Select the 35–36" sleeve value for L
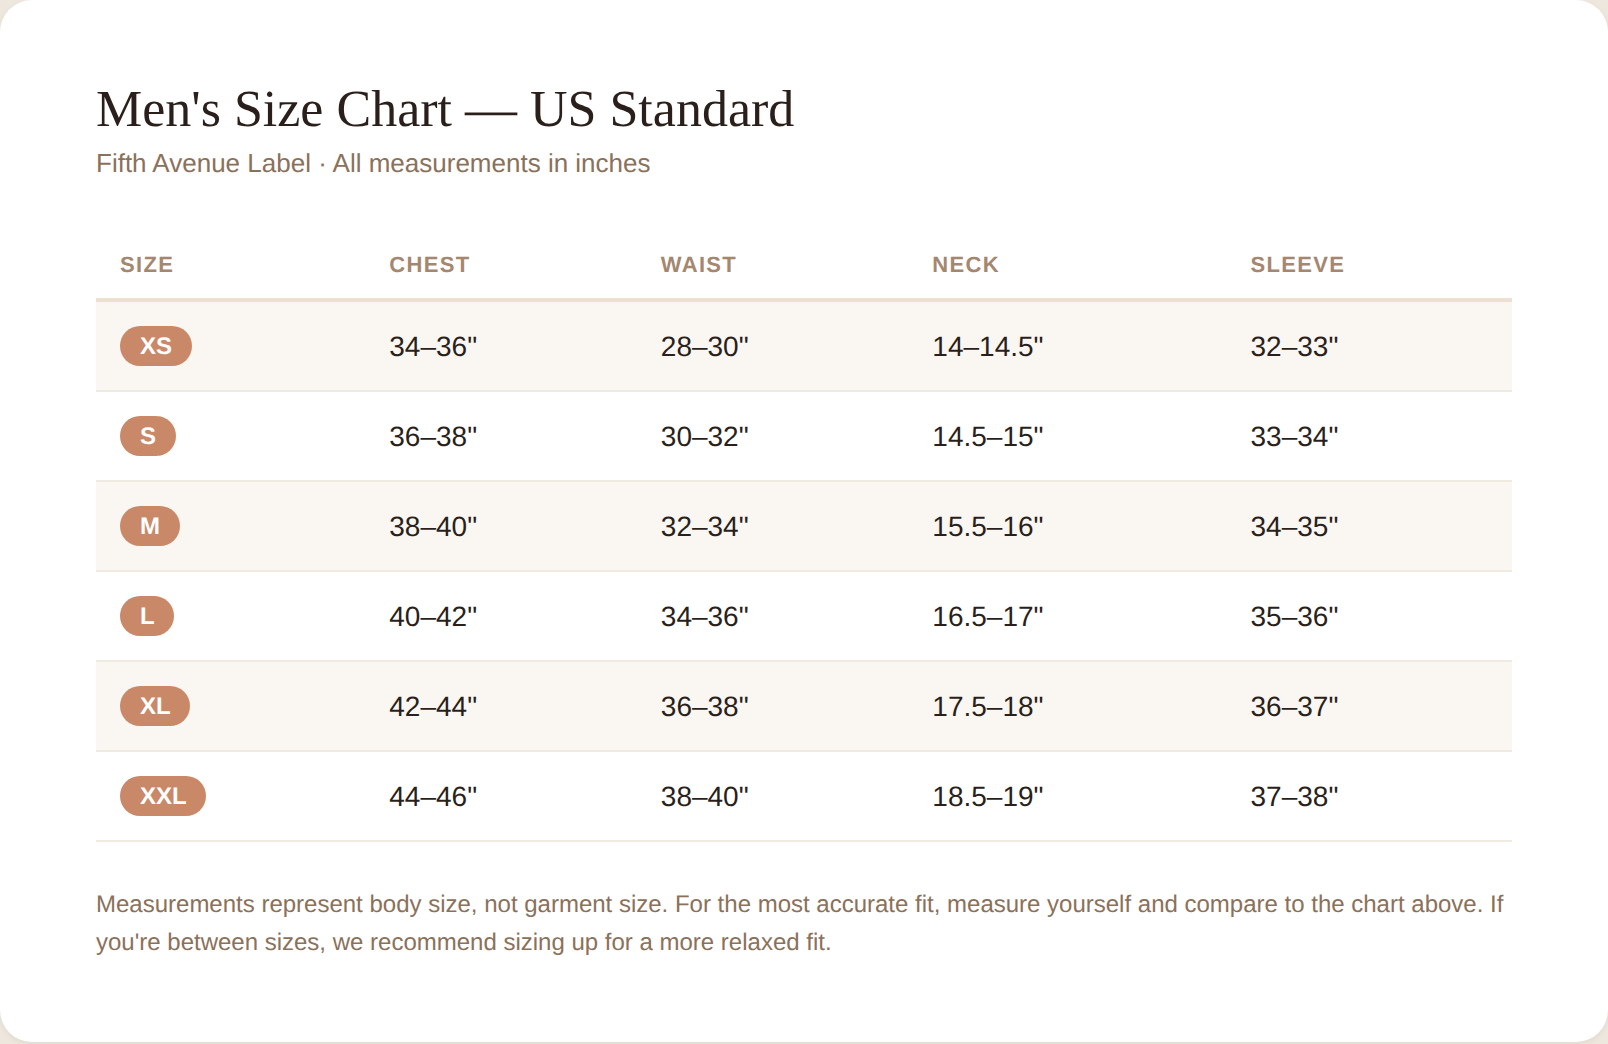Screen dimensions: 1608x1044 click(x=1294, y=617)
